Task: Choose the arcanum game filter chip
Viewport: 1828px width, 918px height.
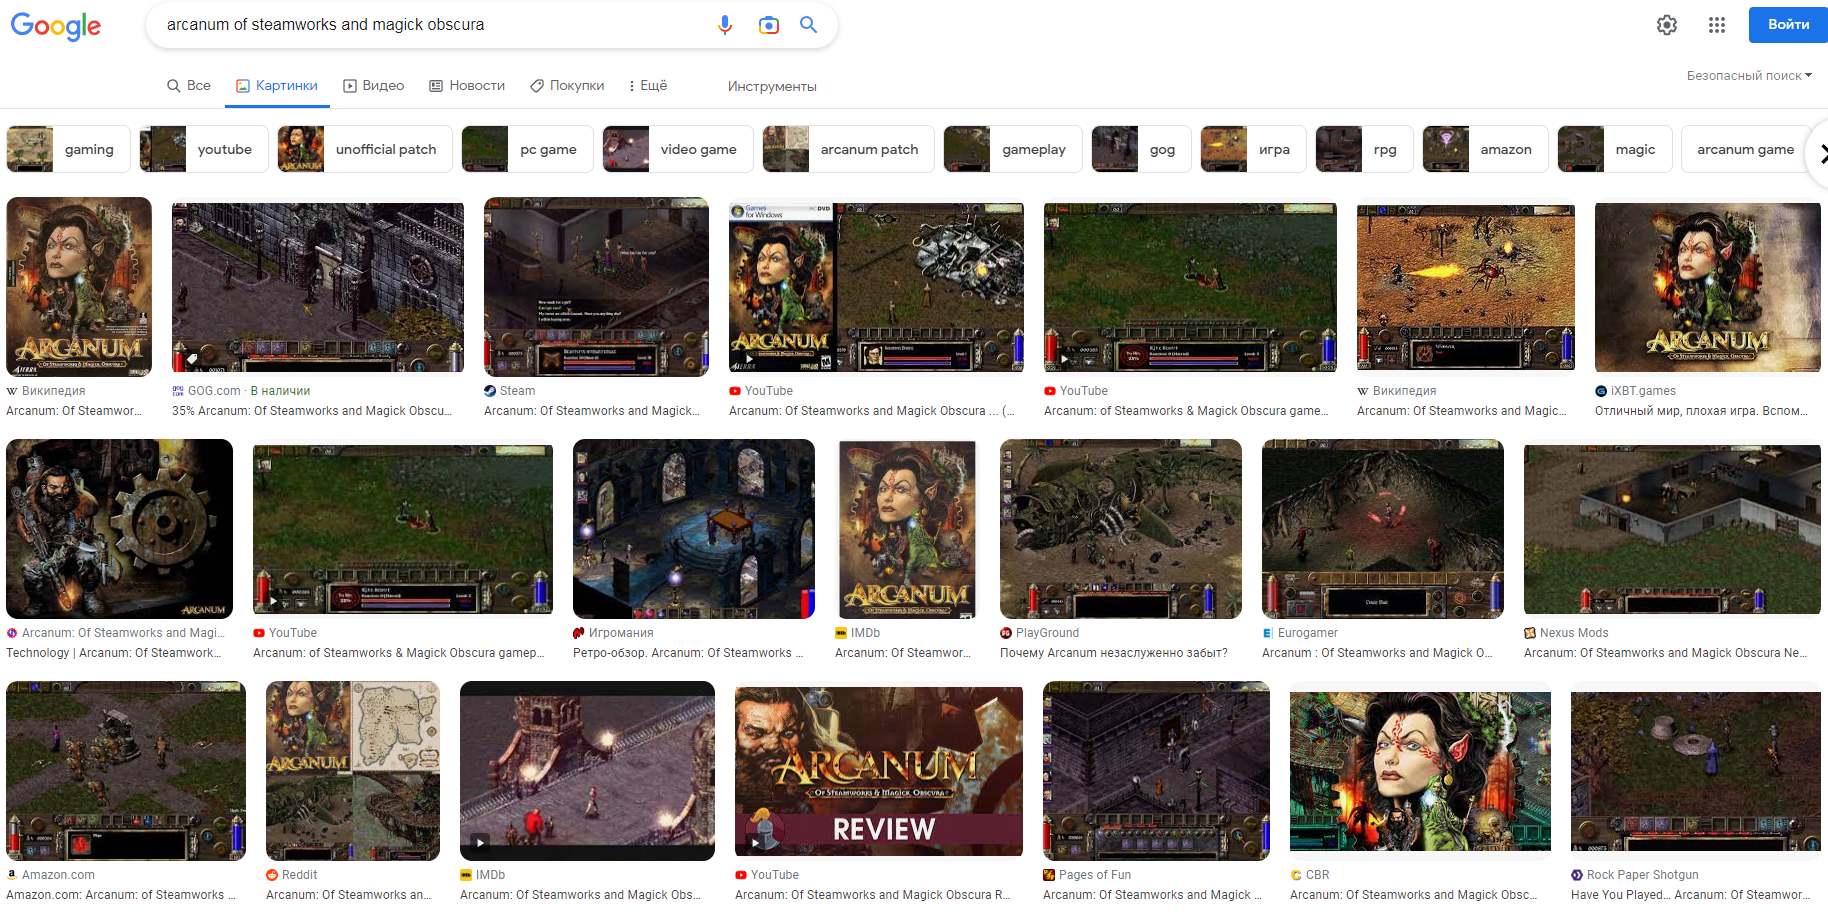Action: click(x=1745, y=149)
